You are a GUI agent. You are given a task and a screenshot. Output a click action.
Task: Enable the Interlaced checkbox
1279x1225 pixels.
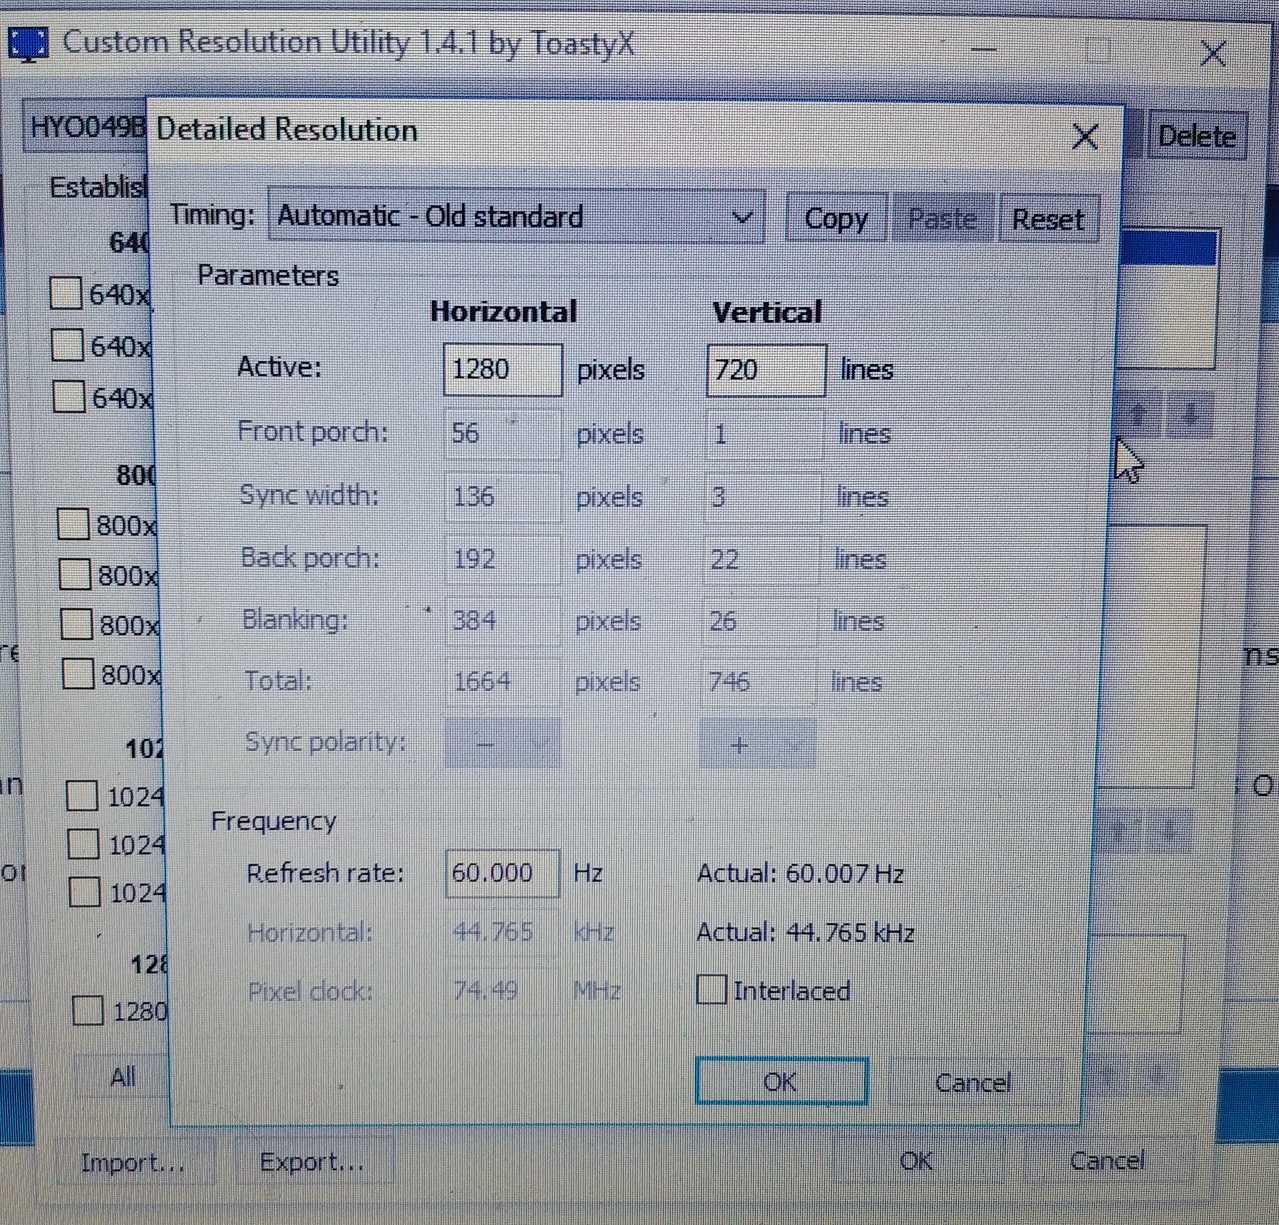coord(711,990)
